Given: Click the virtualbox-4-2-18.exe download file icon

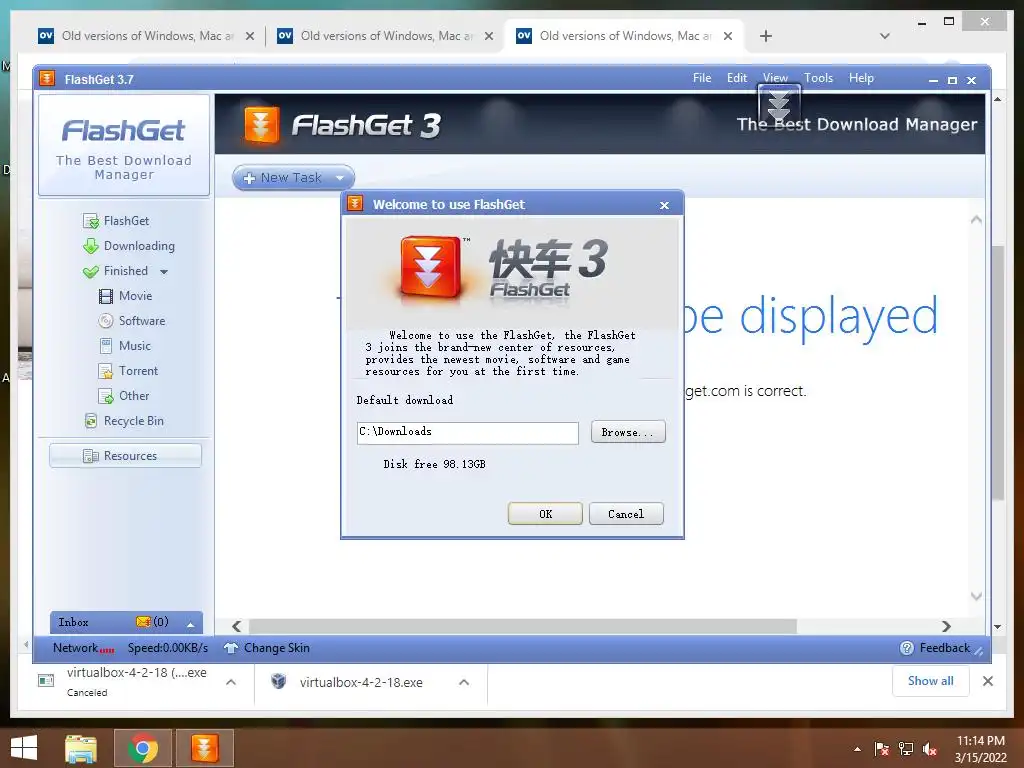Looking at the screenshot, I should coord(279,682).
